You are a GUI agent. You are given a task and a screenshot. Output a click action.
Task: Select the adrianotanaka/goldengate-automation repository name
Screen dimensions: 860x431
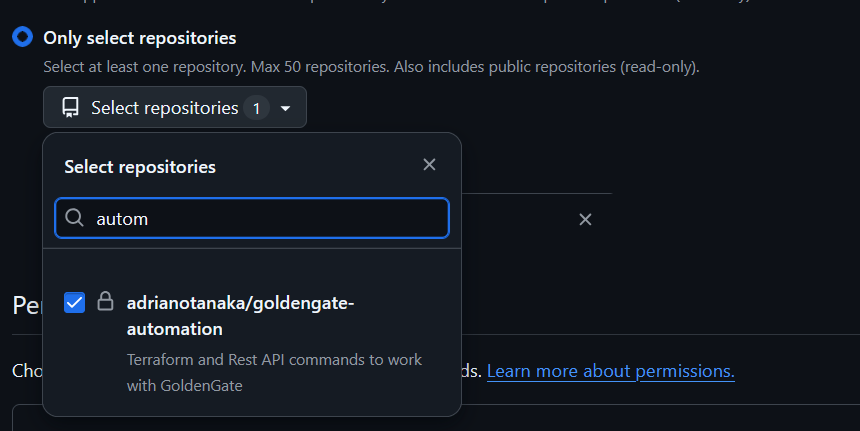point(240,316)
